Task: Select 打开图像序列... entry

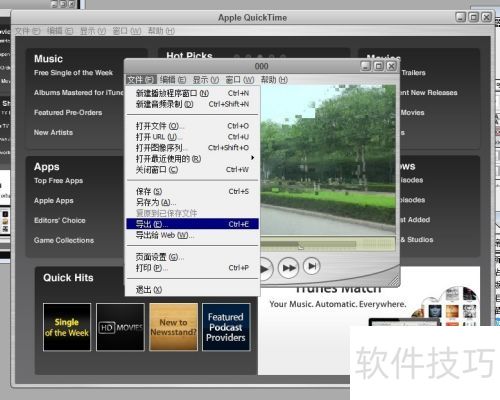Action: [192, 148]
